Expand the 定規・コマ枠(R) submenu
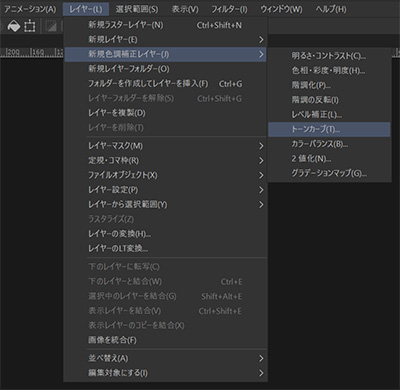400x390 pixels. [165, 161]
